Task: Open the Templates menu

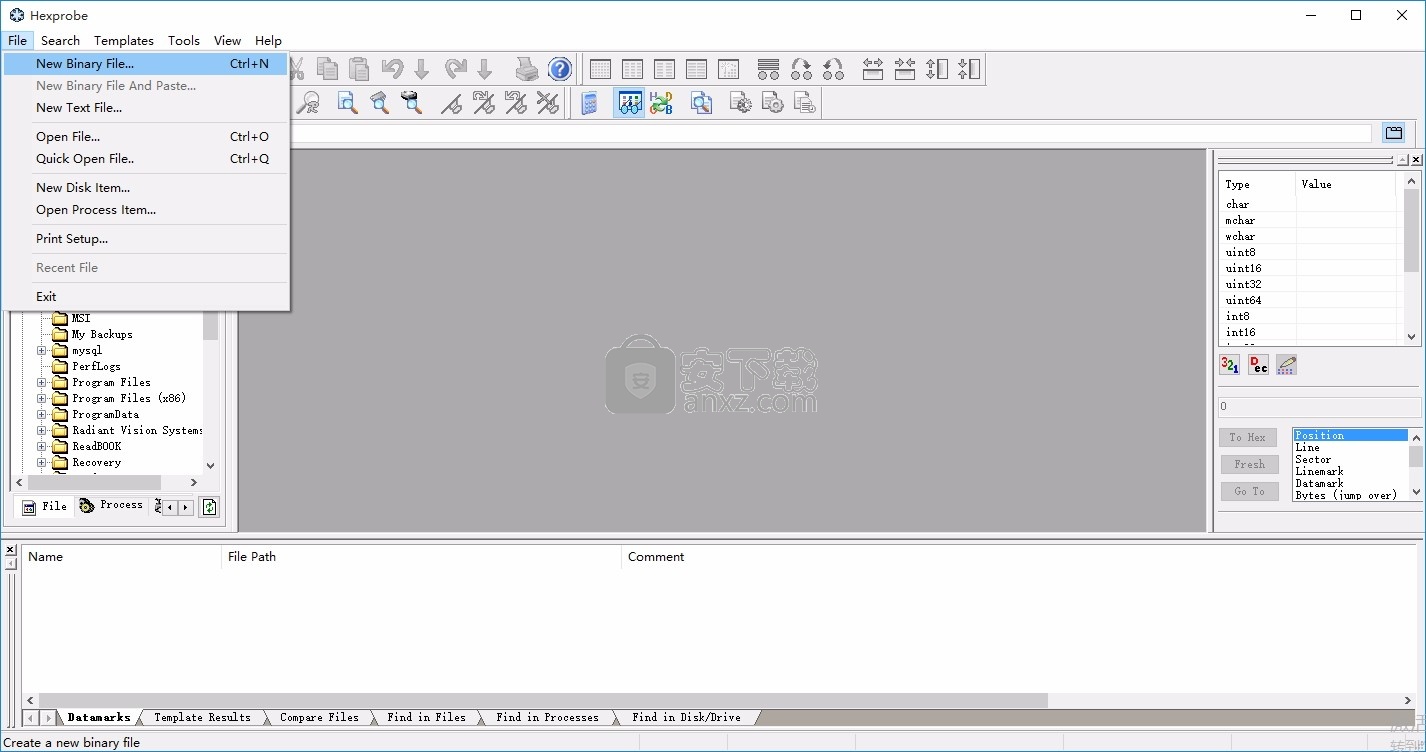Action: 124,41
